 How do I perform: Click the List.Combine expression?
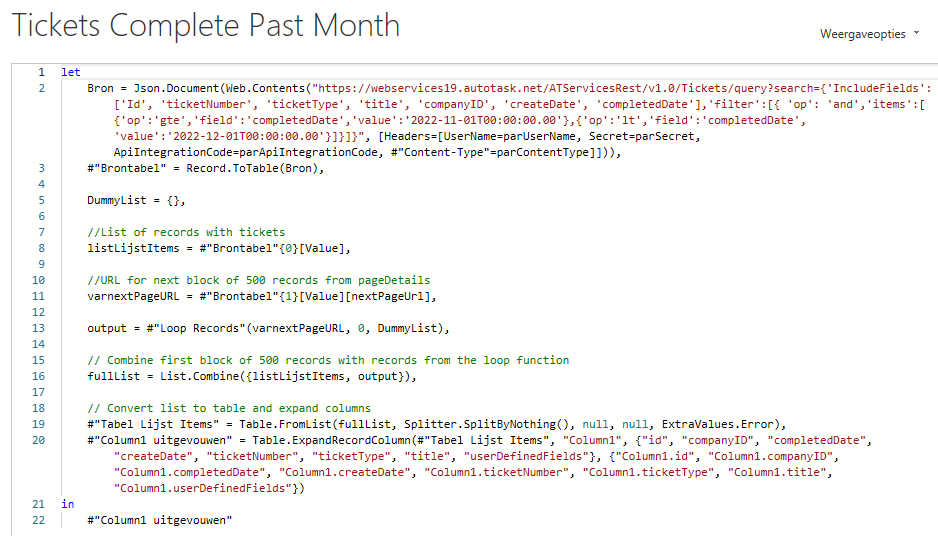(x=288, y=376)
